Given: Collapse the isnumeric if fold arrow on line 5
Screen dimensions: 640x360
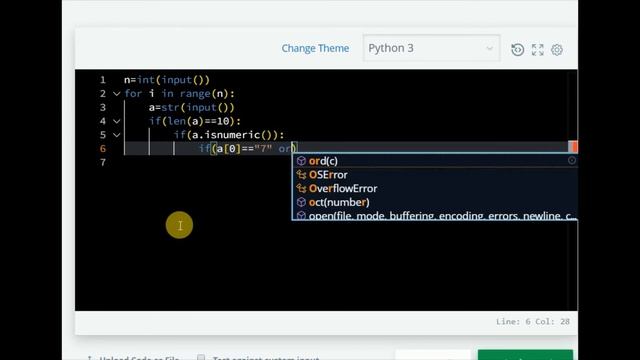Looking at the screenshot, I should (x=116, y=135).
